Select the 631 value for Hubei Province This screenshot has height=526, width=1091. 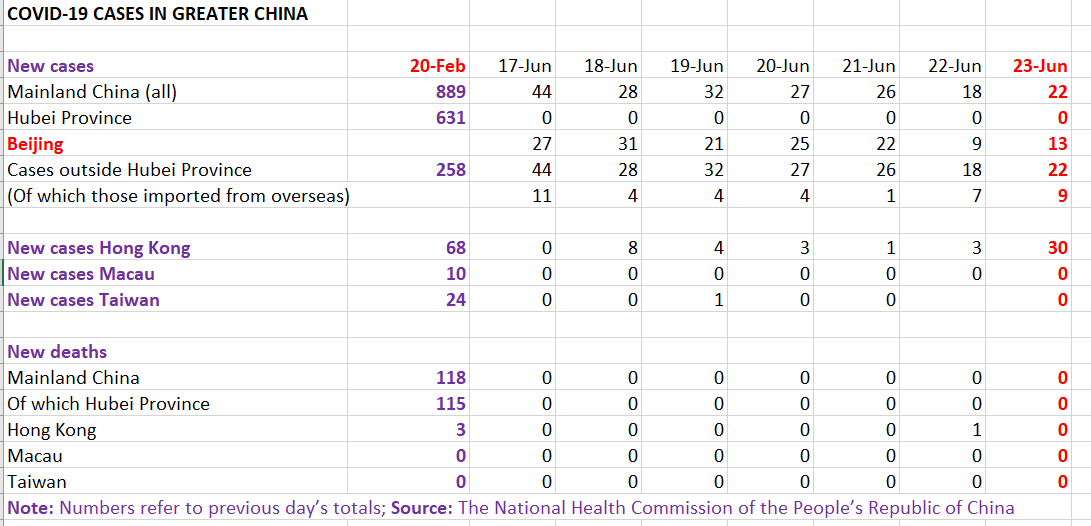(451, 118)
